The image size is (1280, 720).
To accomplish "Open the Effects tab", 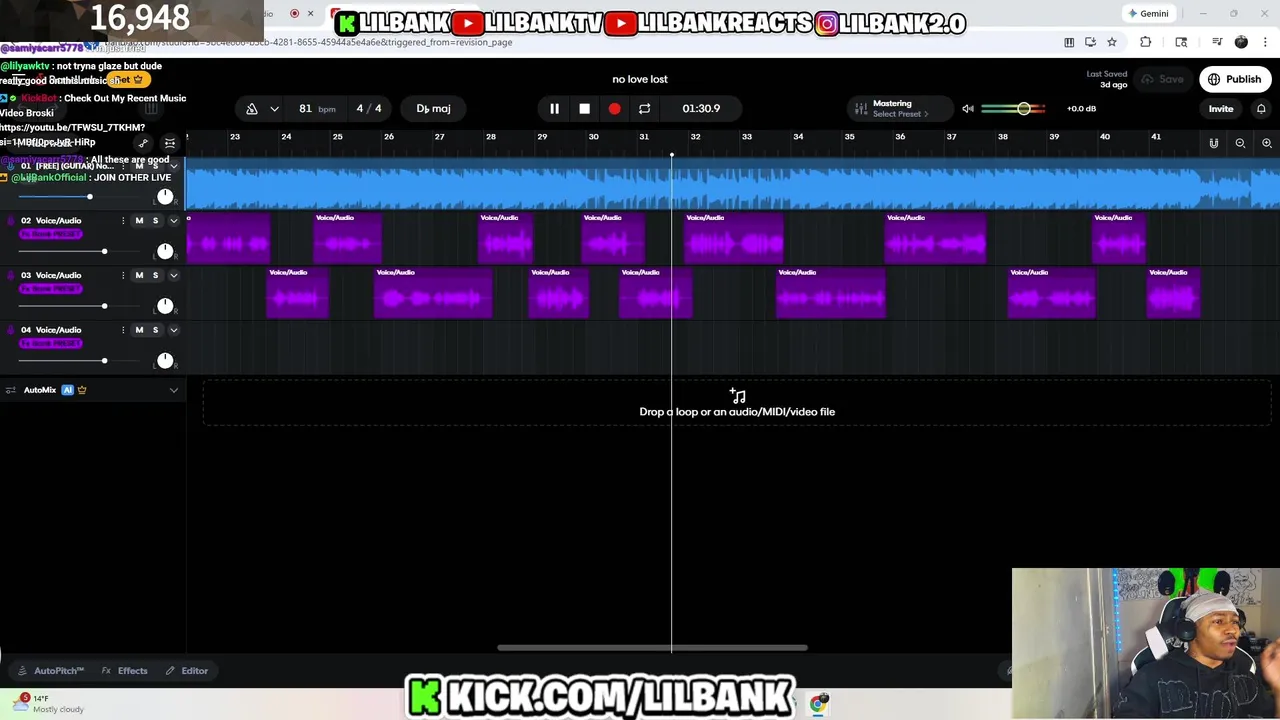I will coord(125,671).
